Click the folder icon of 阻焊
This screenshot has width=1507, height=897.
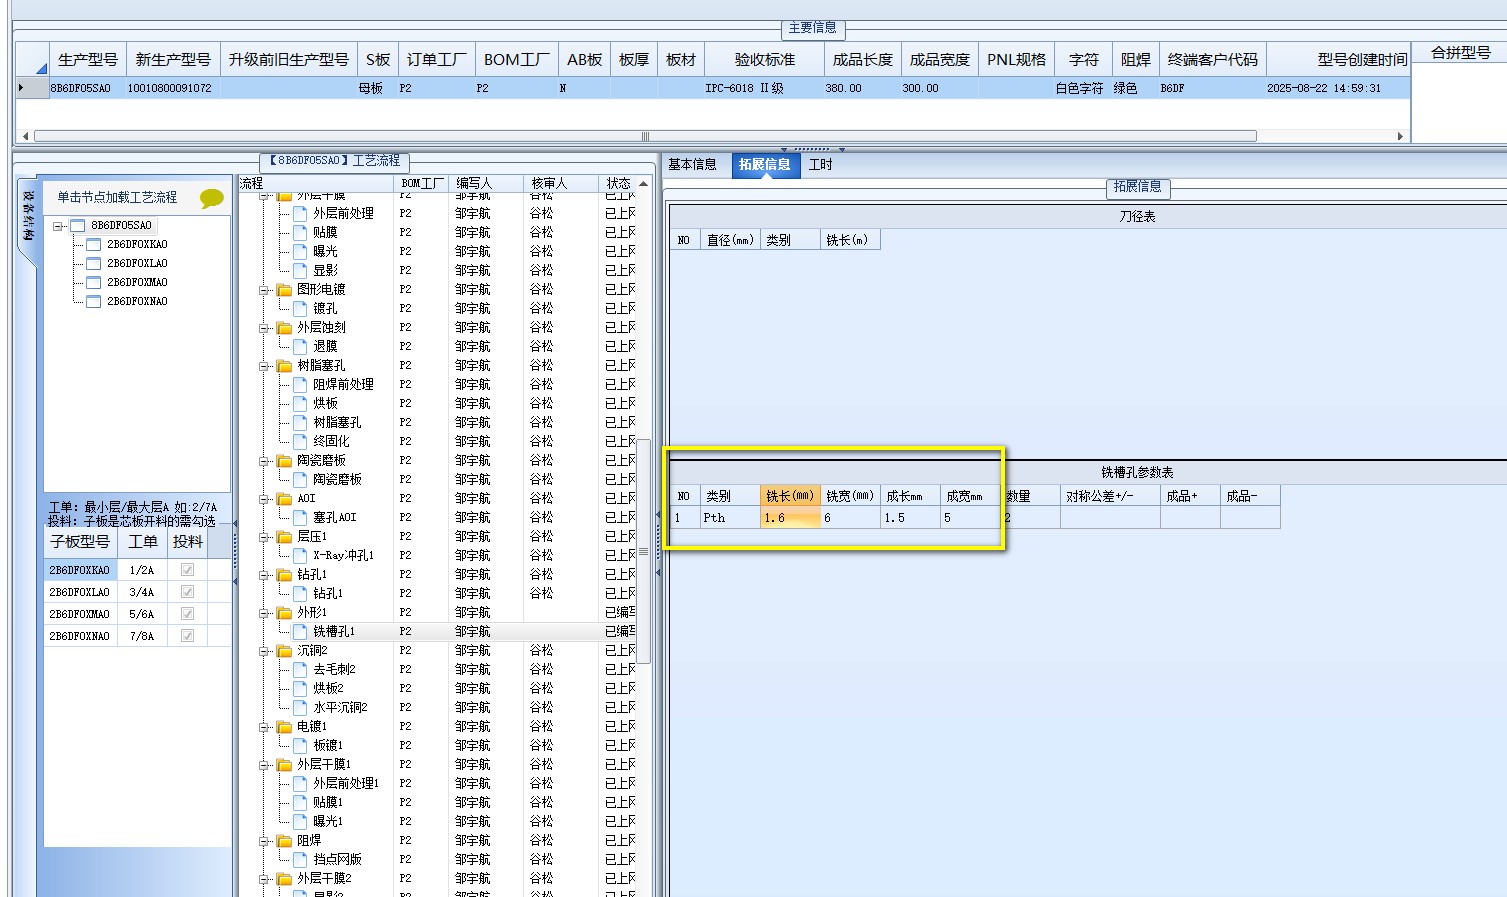(284, 841)
